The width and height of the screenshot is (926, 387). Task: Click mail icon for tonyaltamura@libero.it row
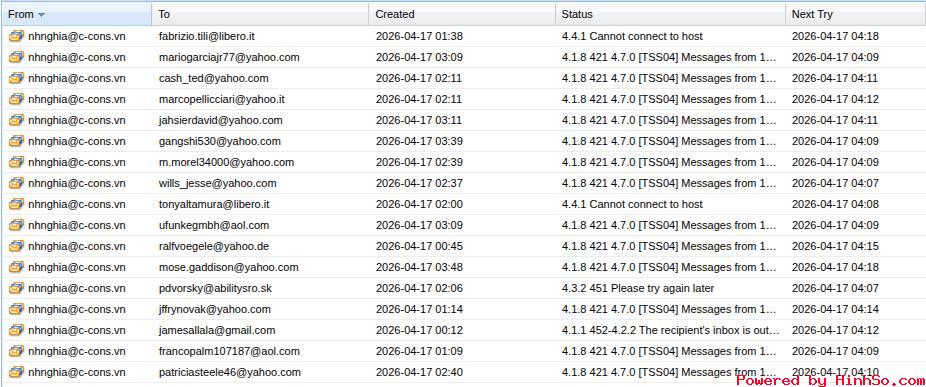pos(17,204)
